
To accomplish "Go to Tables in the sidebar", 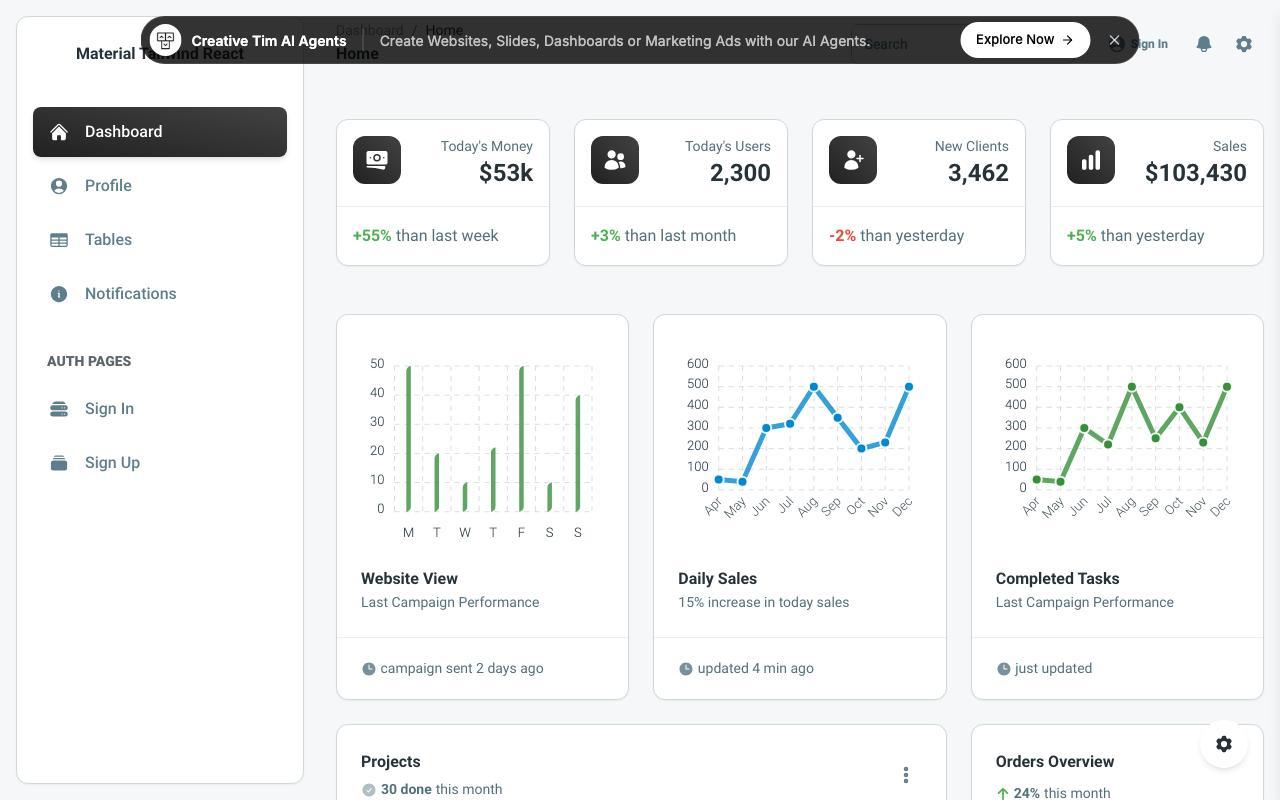I will click(x=160, y=240).
